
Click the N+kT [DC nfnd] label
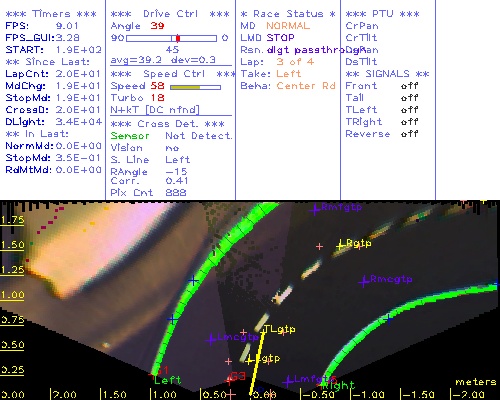coord(155,110)
